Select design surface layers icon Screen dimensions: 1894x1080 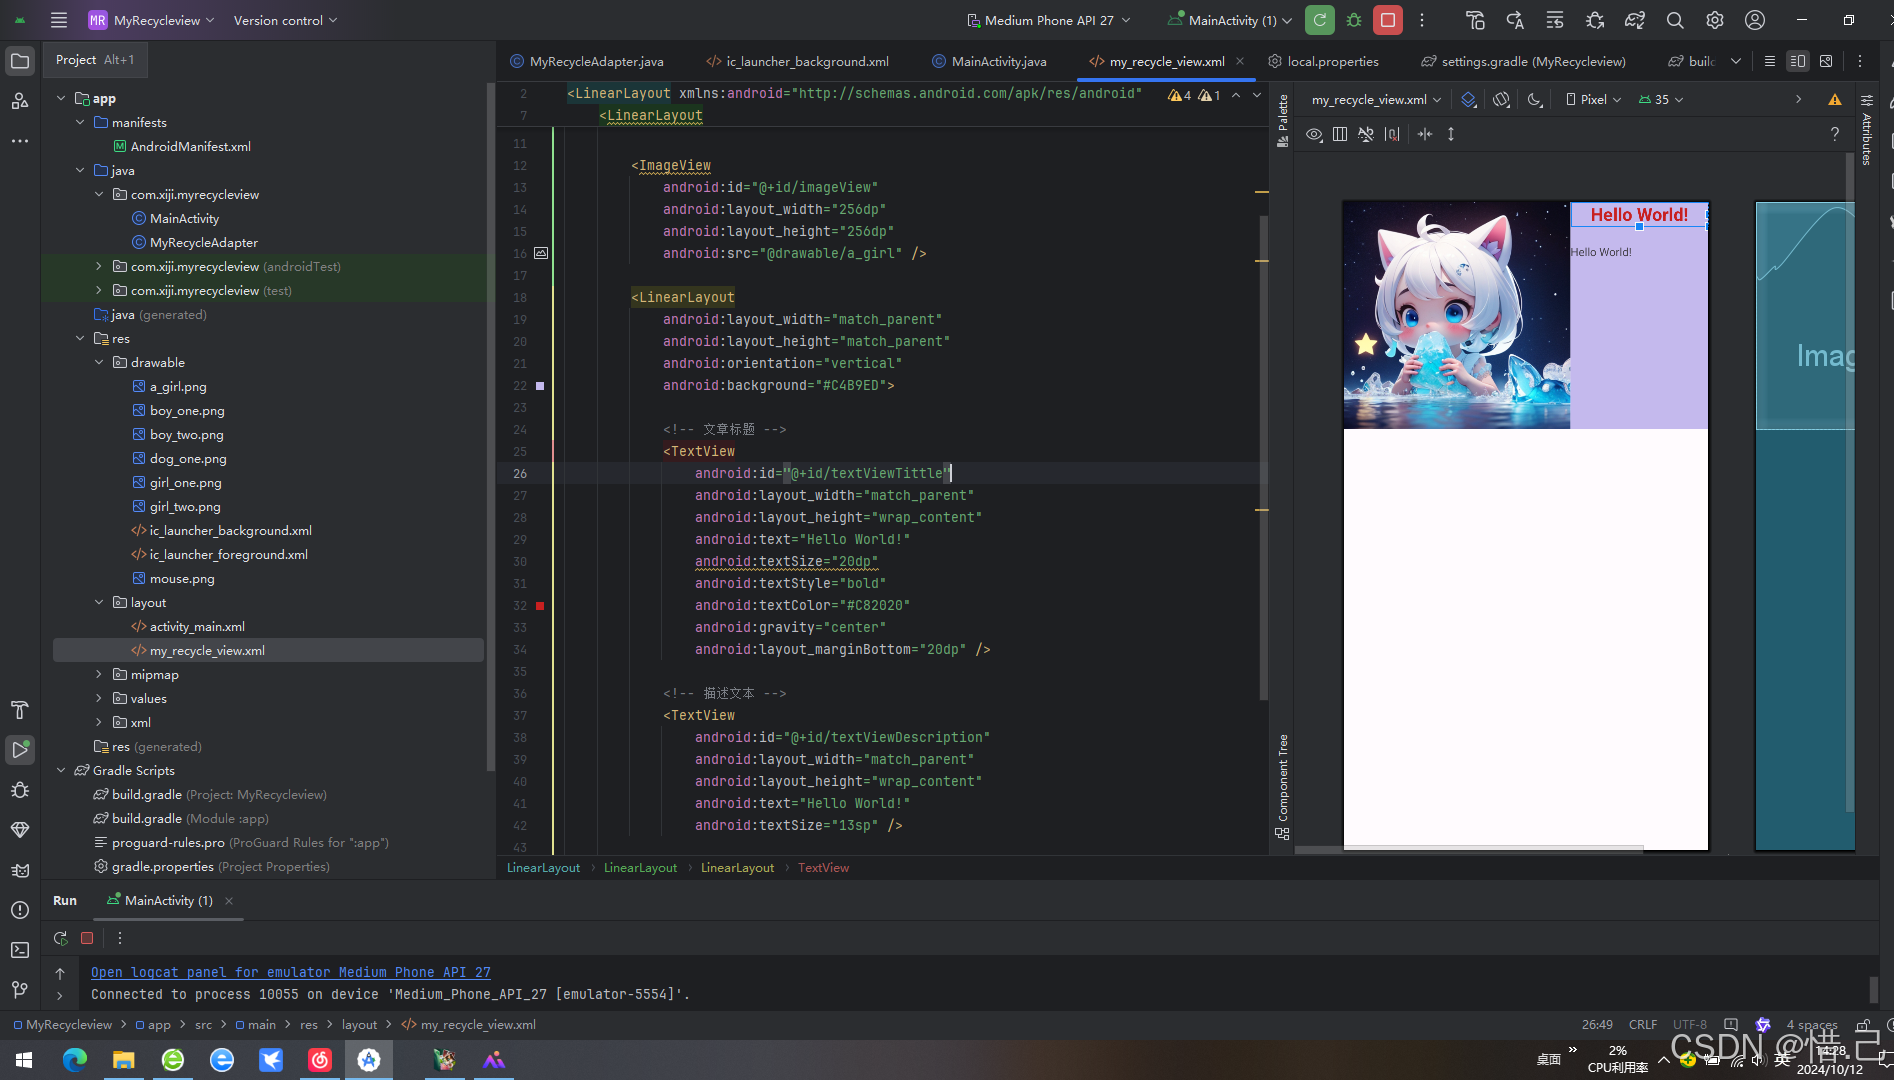1468,99
